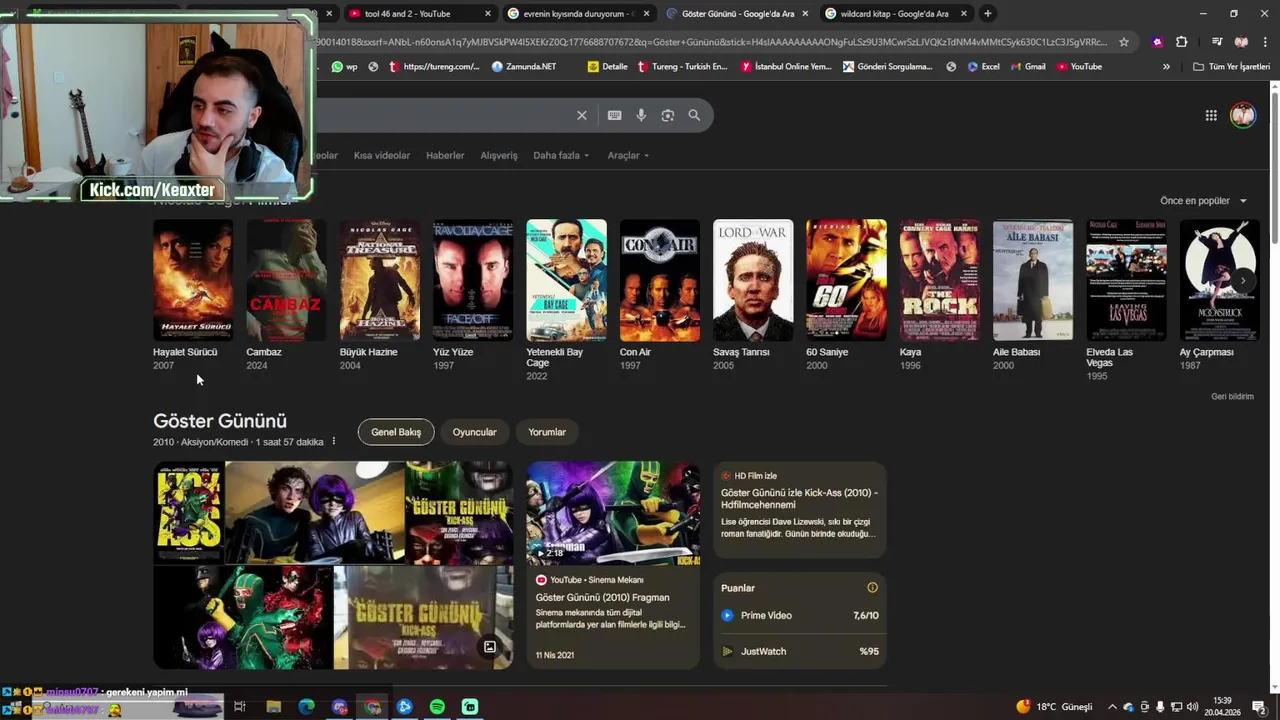Viewport: 1280px width, 720px height.
Task: Open the Zamunda.NET bookmark
Action: 524,67
